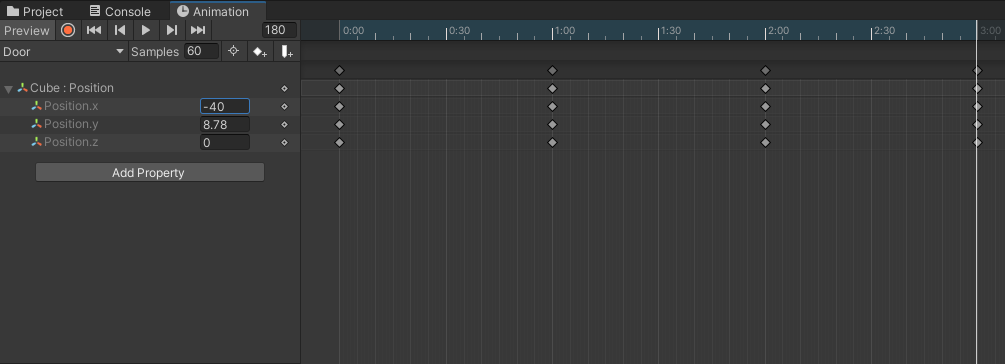Click the Position.z value field 0

point(225,142)
